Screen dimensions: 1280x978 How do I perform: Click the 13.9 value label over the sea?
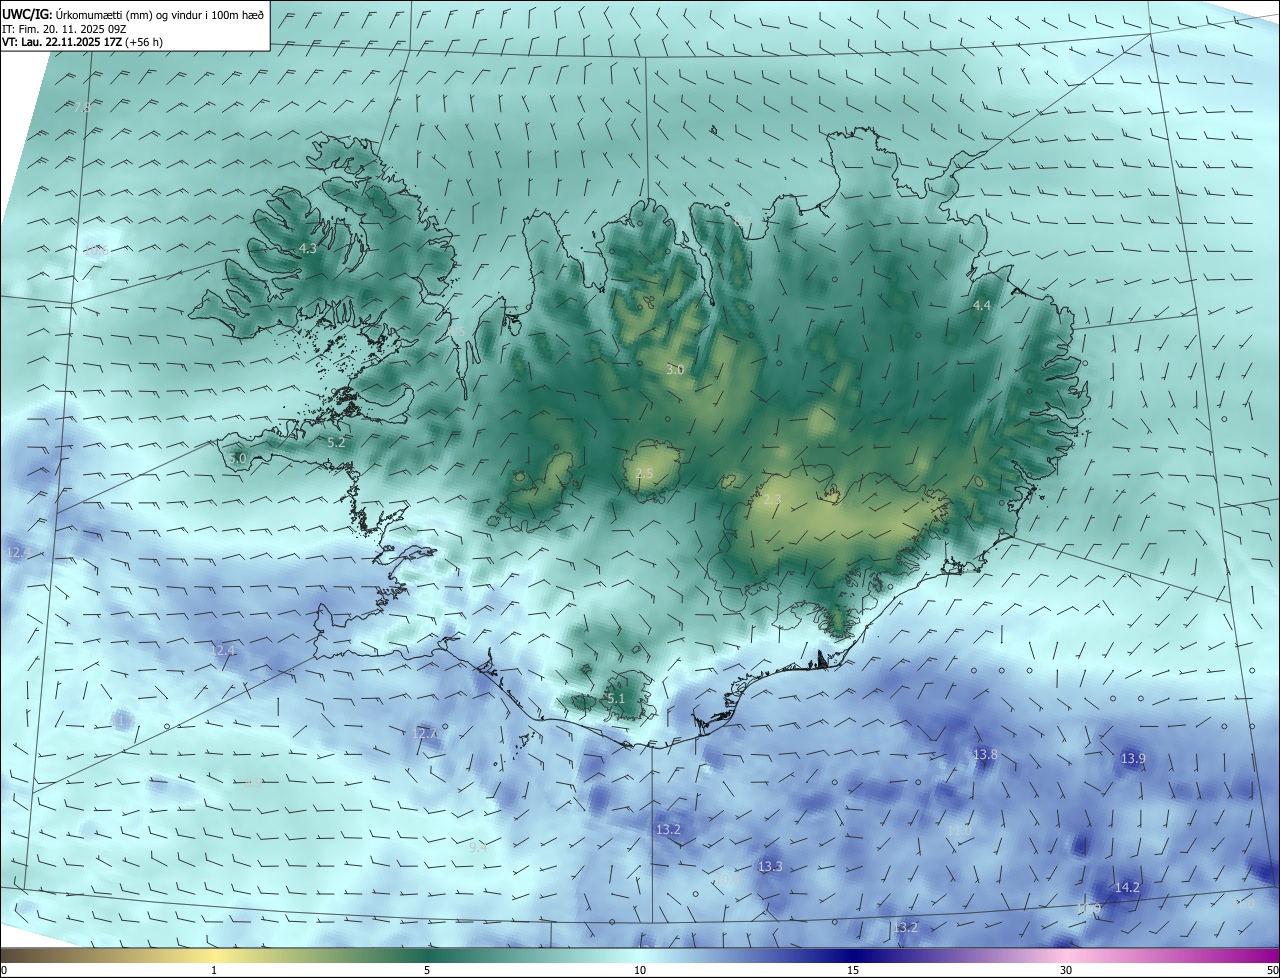pyautogui.click(x=1133, y=759)
